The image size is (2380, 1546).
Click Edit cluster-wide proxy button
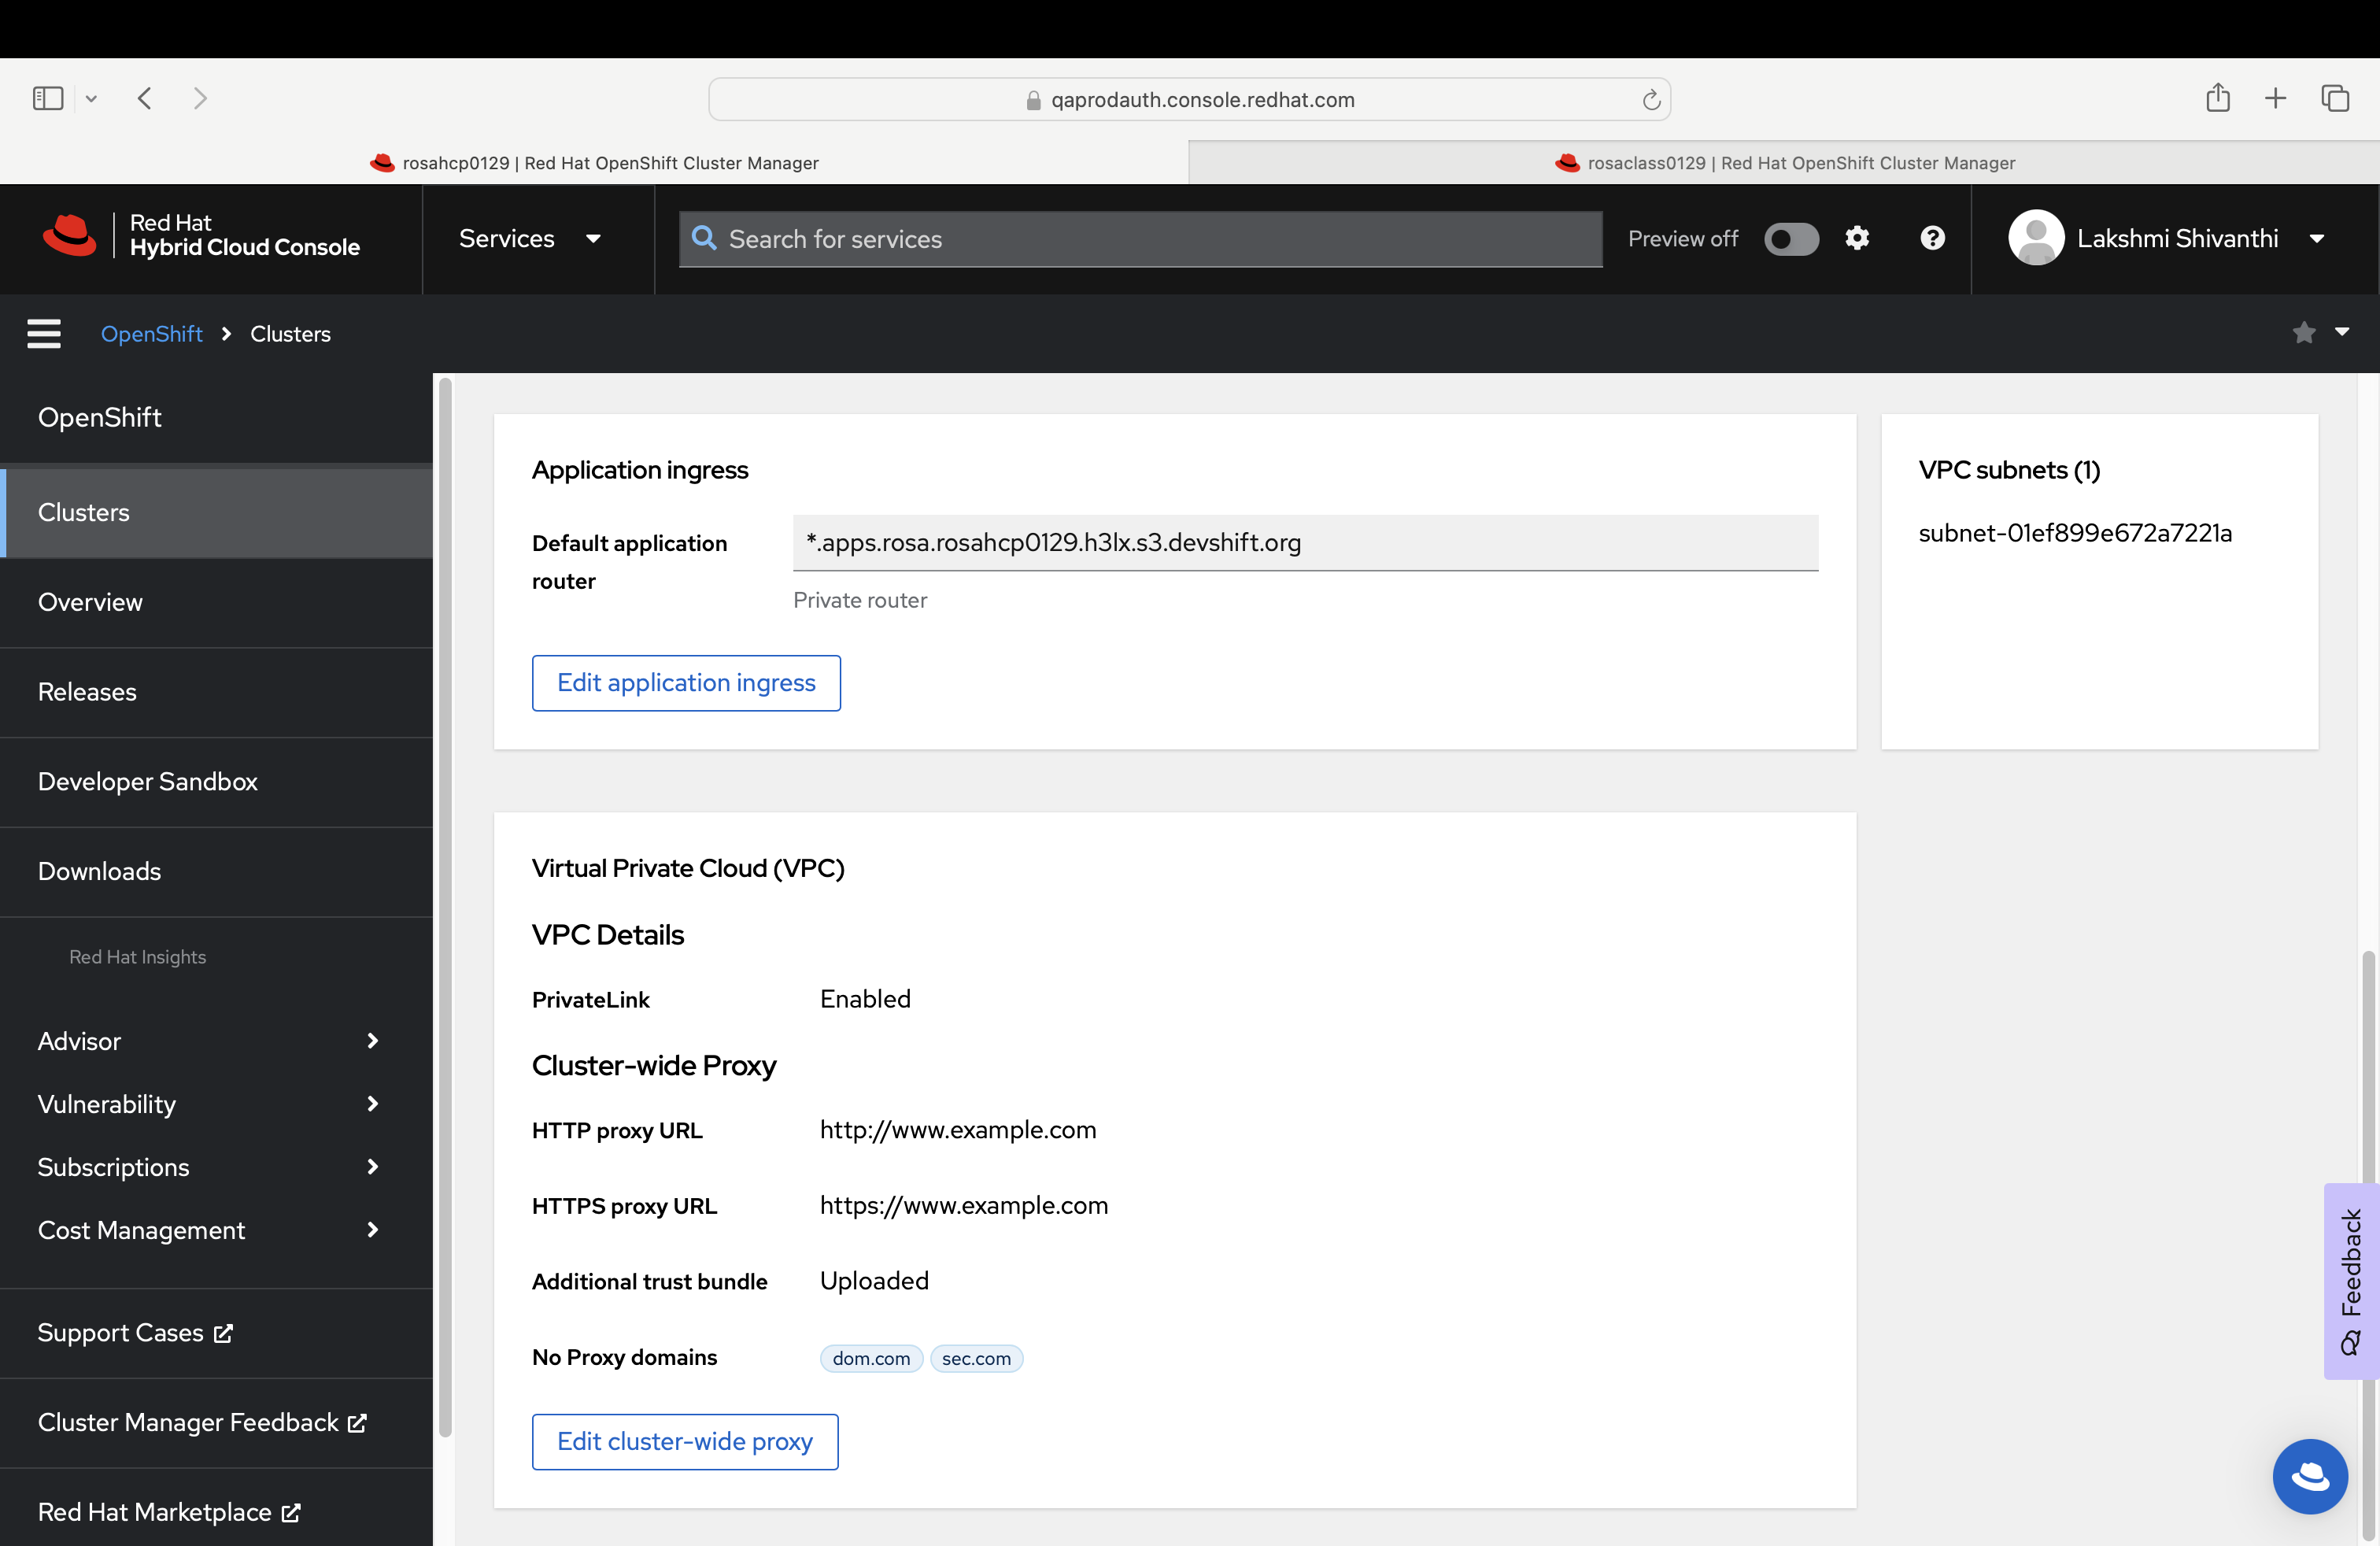click(685, 1442)
